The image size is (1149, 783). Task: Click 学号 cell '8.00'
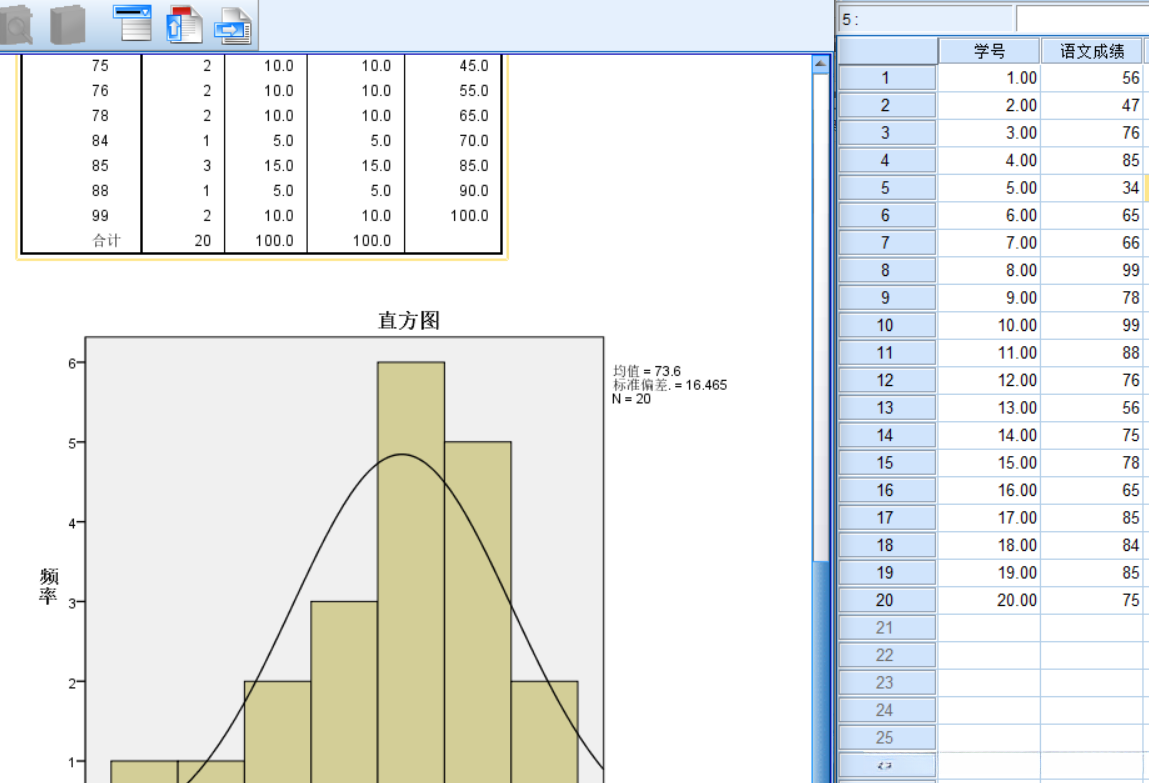click(x=989, y=270)
